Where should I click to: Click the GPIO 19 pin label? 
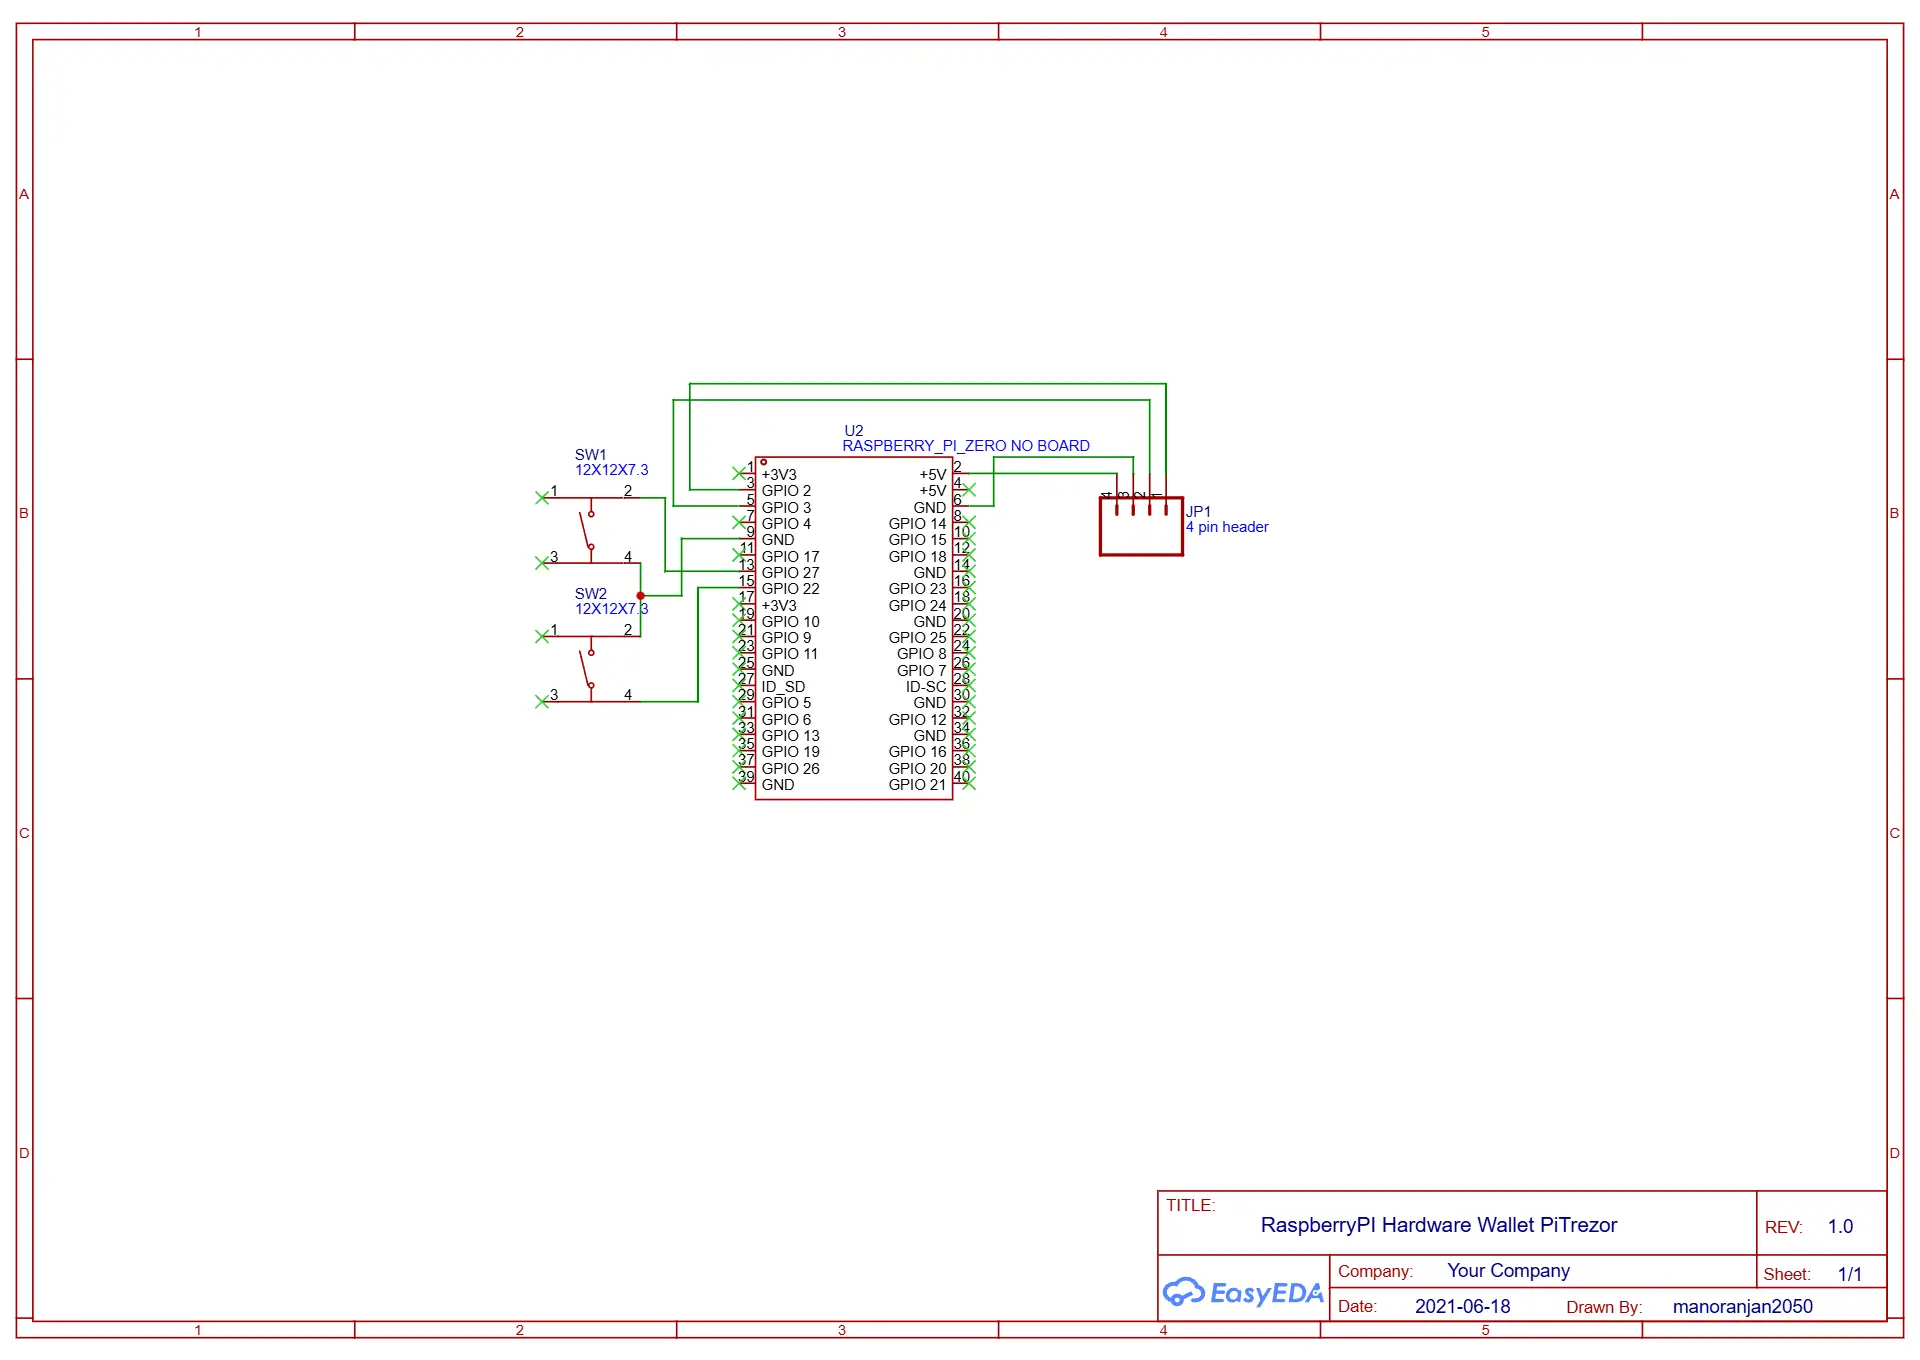tap(790, 752)
